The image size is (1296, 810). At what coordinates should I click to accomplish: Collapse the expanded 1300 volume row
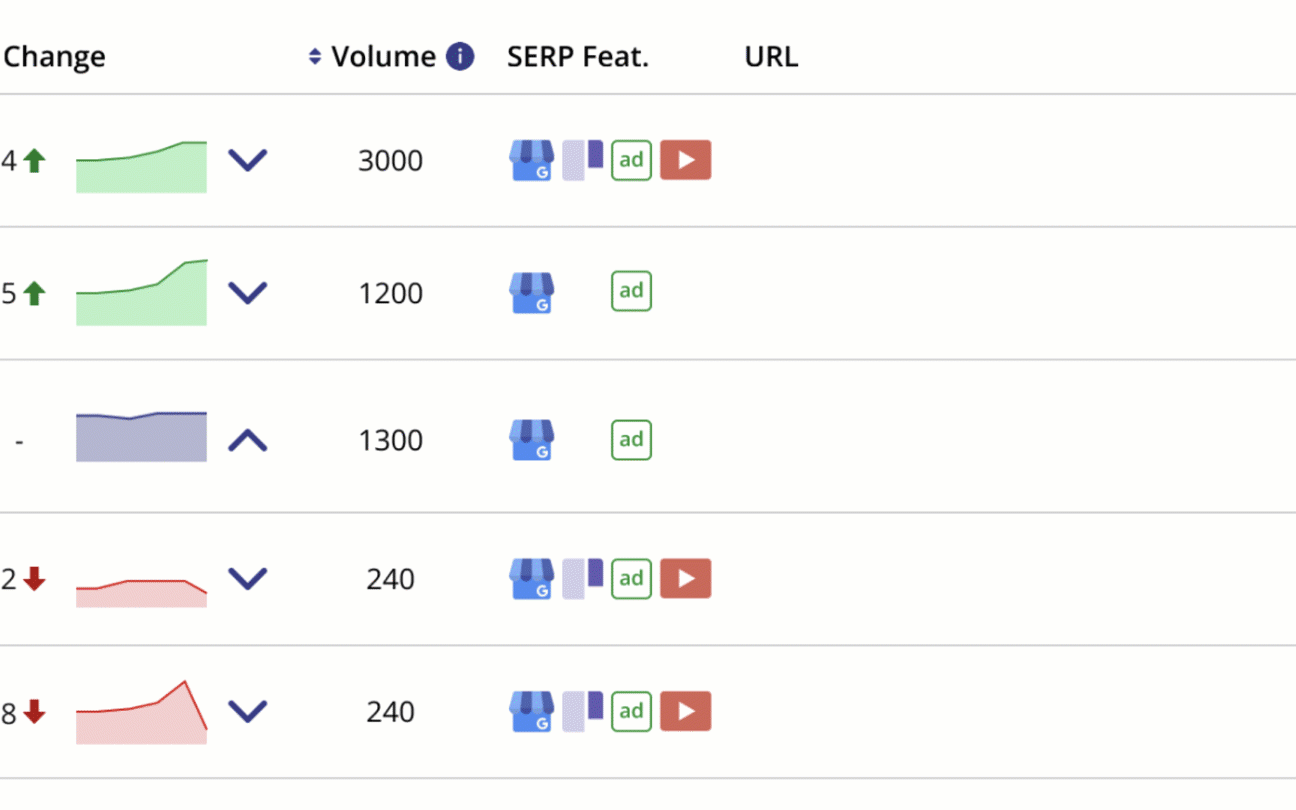point(248,437)
